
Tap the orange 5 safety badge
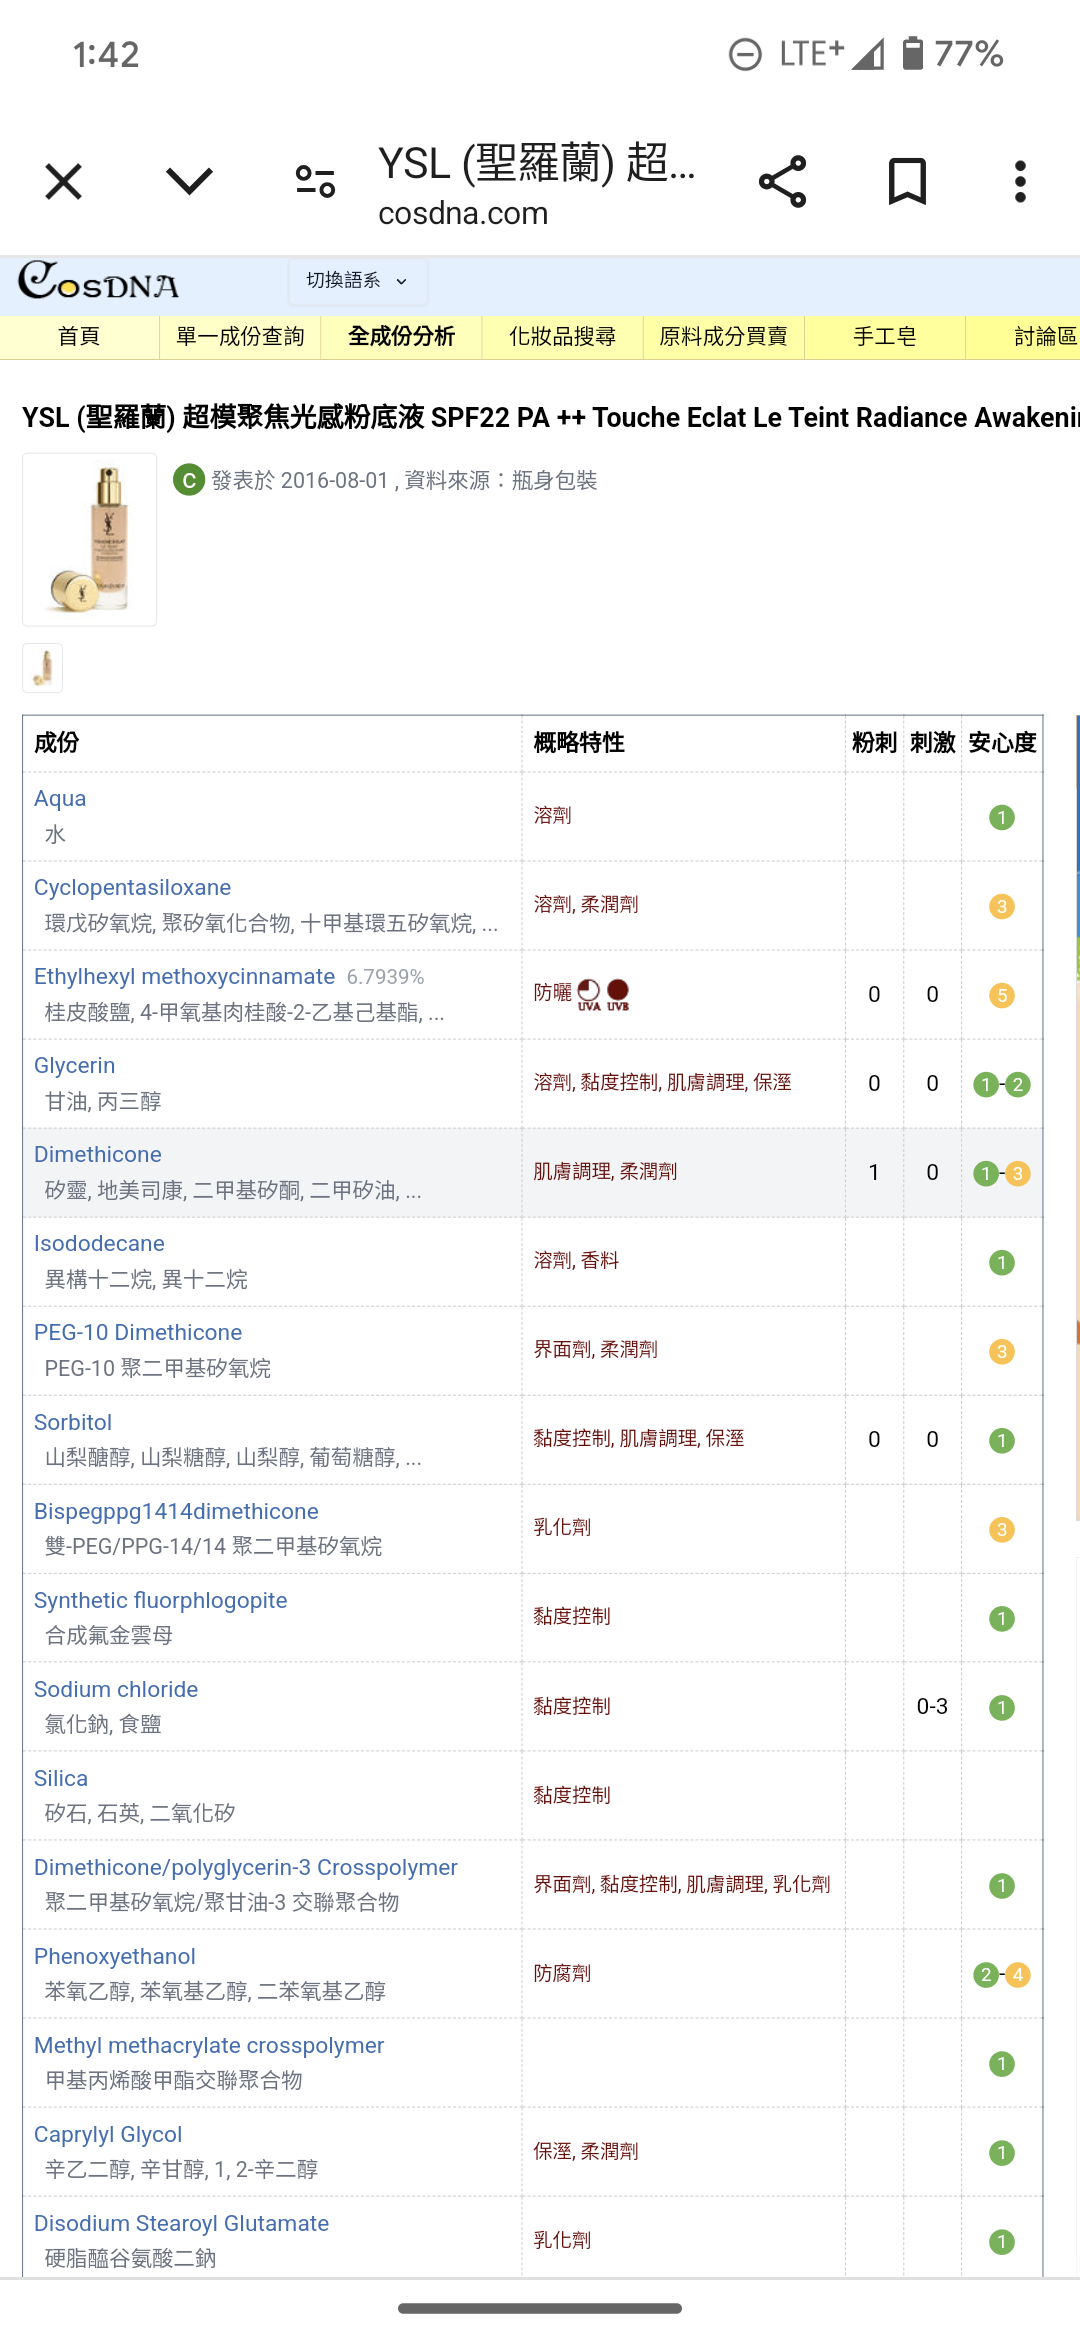point(1002,996)
